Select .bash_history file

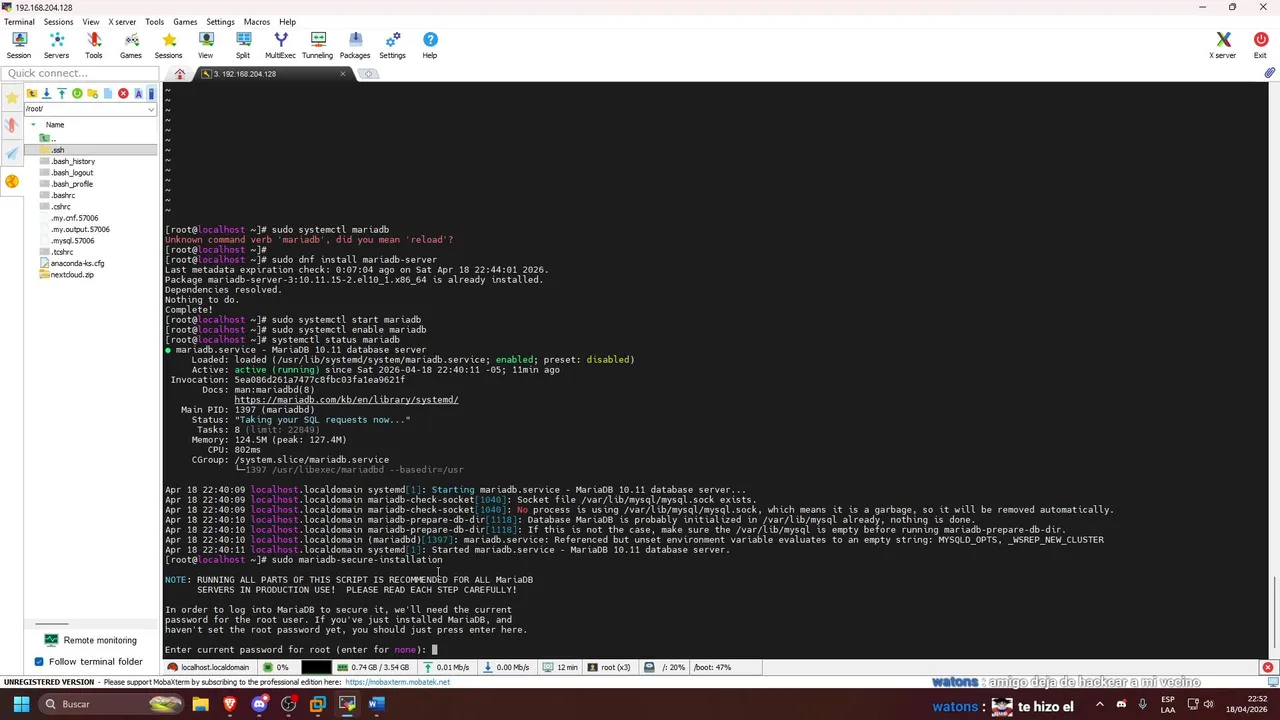(72, 161)
